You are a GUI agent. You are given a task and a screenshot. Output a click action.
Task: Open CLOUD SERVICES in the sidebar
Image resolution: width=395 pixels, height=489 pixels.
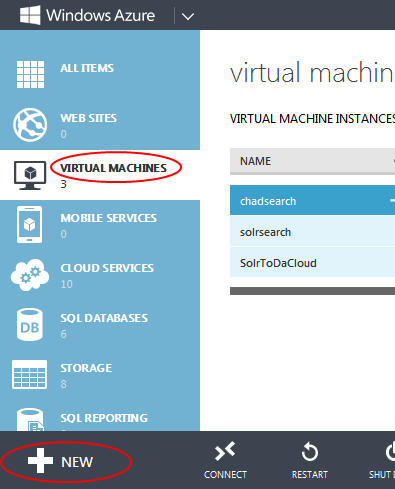[x=107, y=268]
